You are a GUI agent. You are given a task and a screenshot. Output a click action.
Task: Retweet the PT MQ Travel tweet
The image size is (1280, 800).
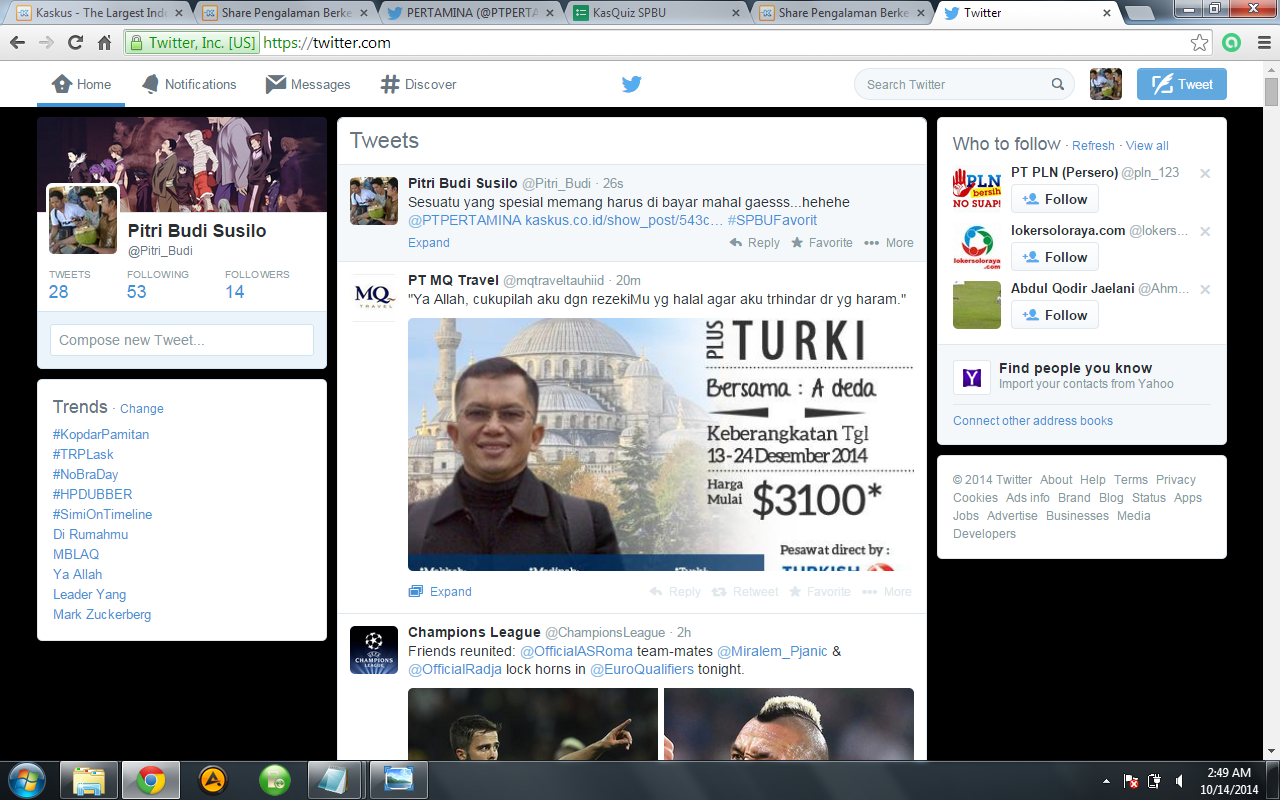tap(745, 592)
